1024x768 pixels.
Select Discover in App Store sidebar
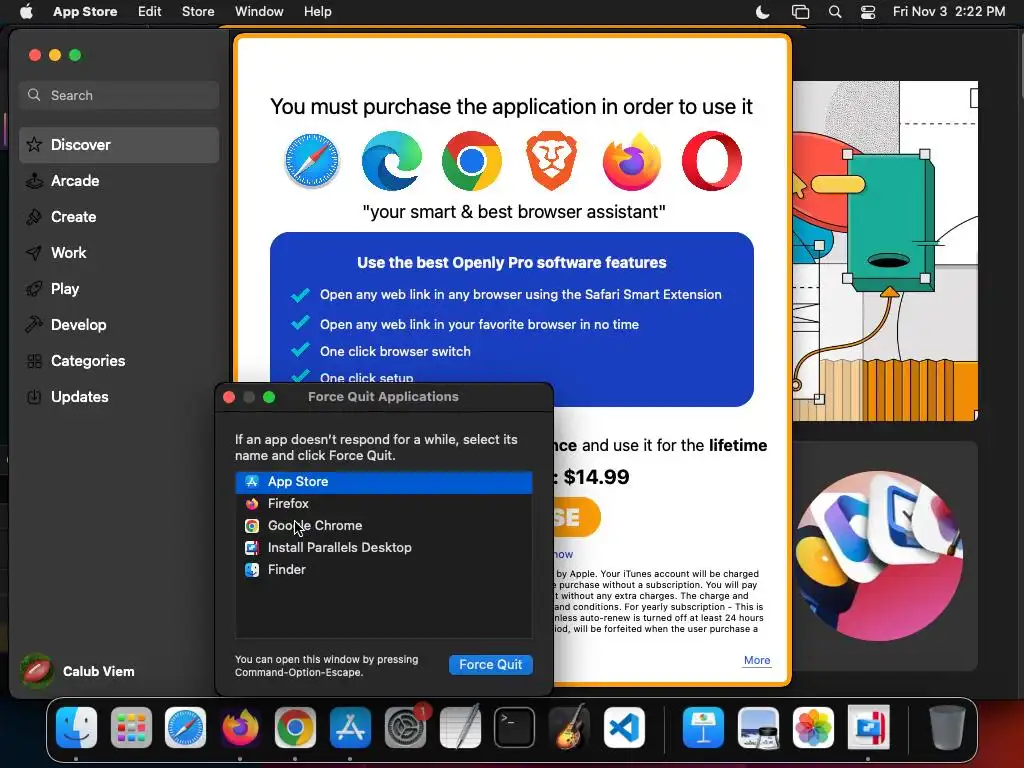(x=119, y=145)
